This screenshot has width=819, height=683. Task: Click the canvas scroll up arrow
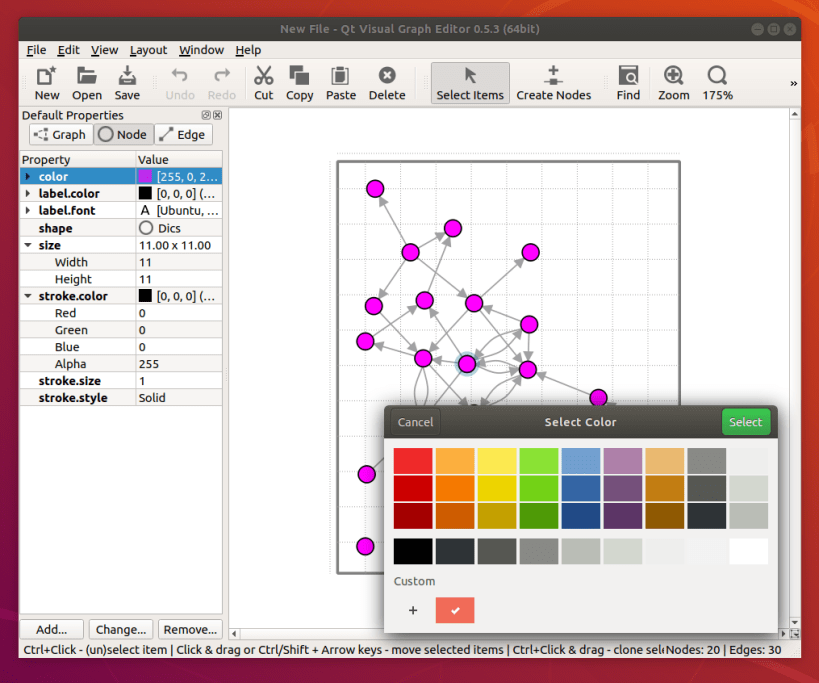(794, 114)
